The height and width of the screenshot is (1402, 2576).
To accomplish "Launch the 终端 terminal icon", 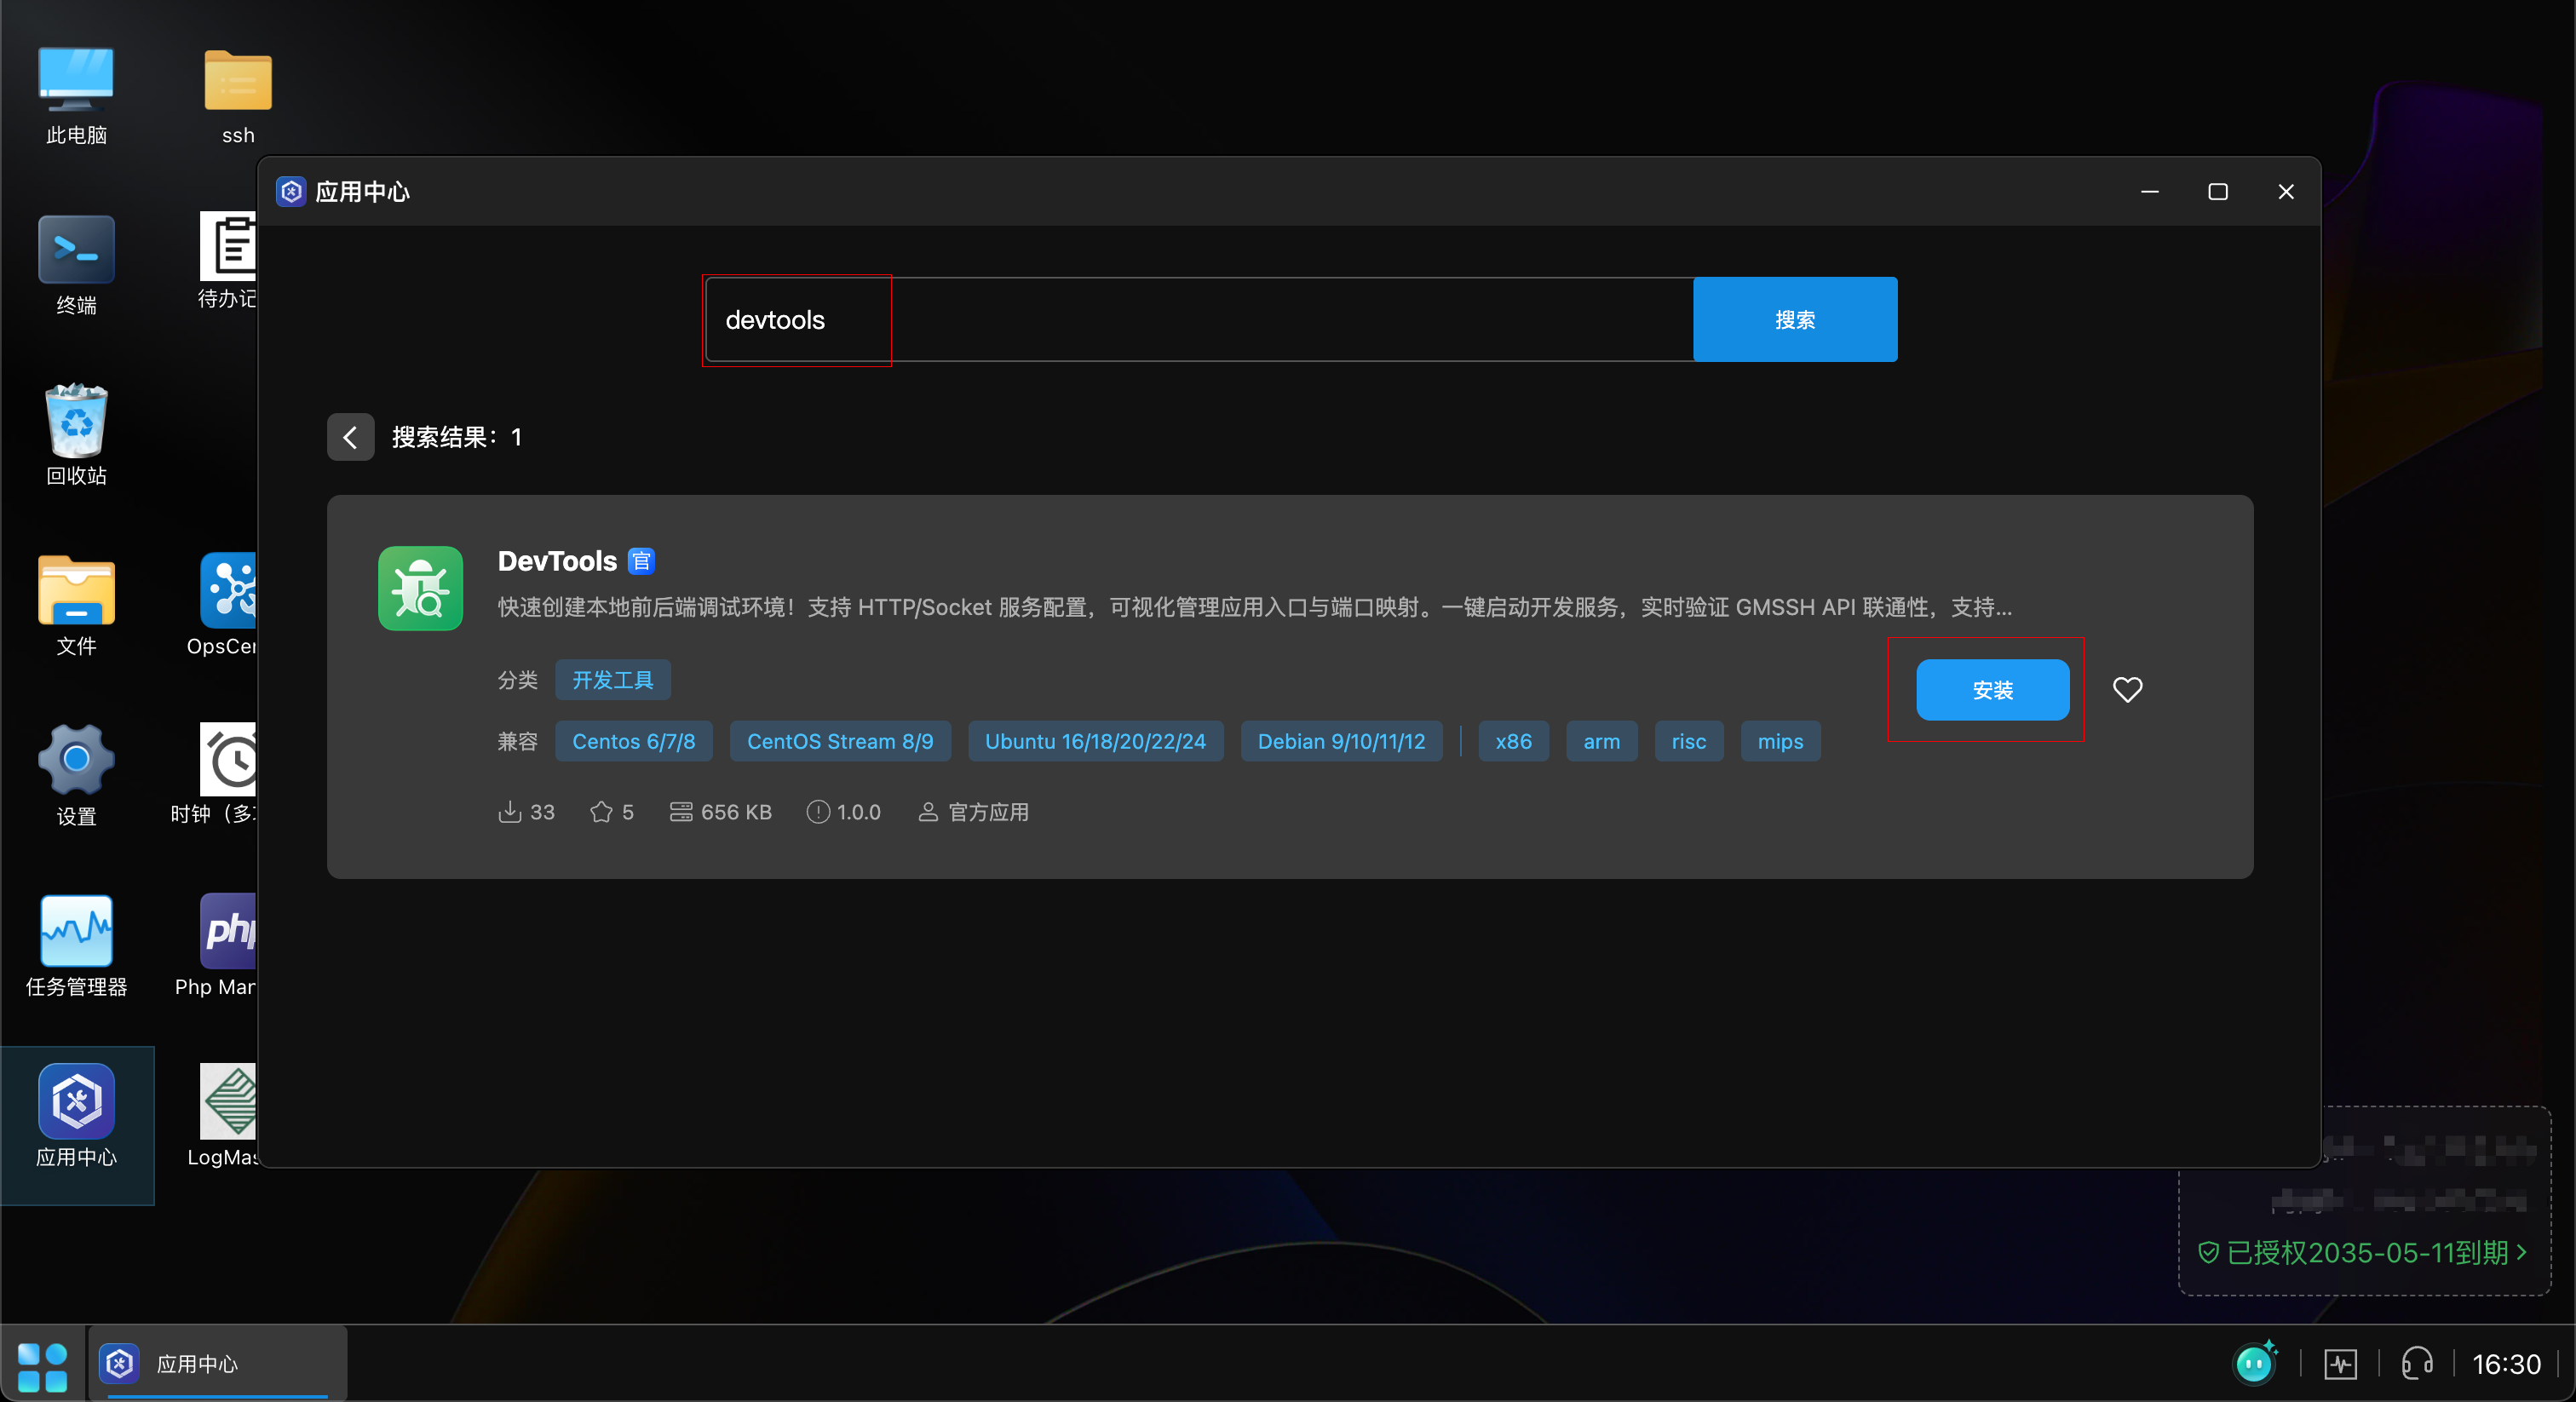I will coord(76,265).
